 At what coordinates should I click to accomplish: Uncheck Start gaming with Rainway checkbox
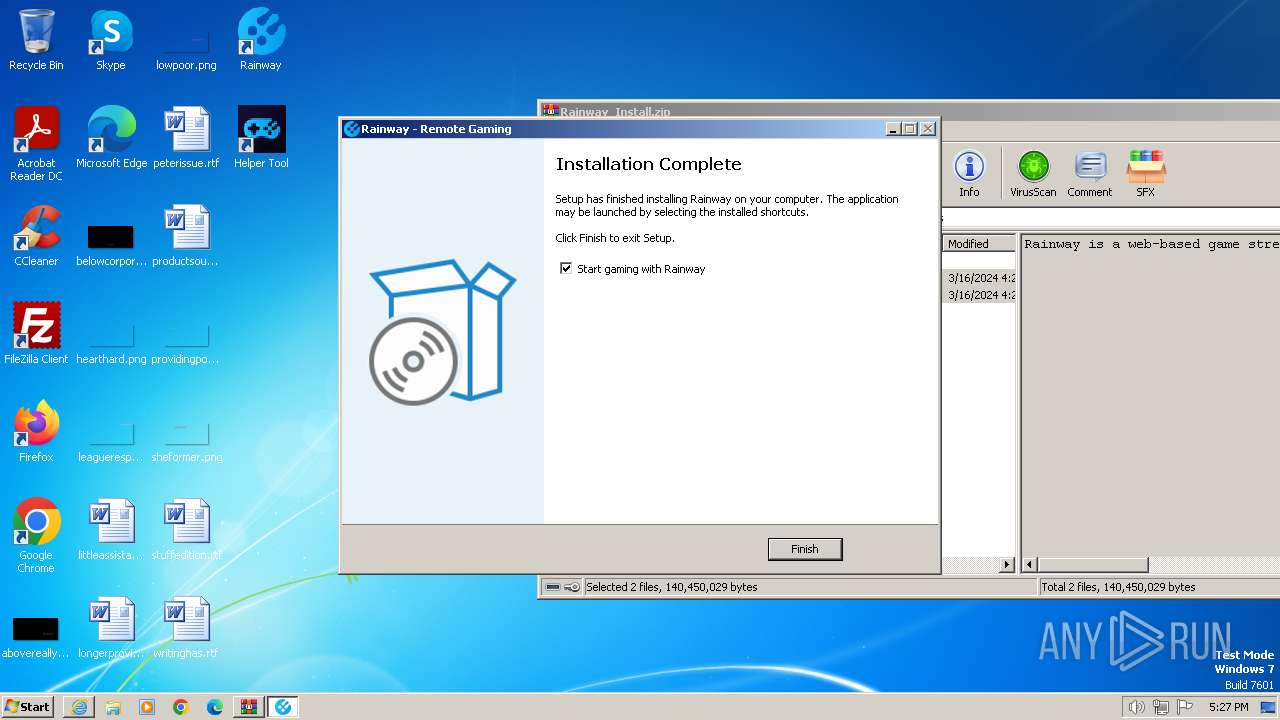point(566,269)
